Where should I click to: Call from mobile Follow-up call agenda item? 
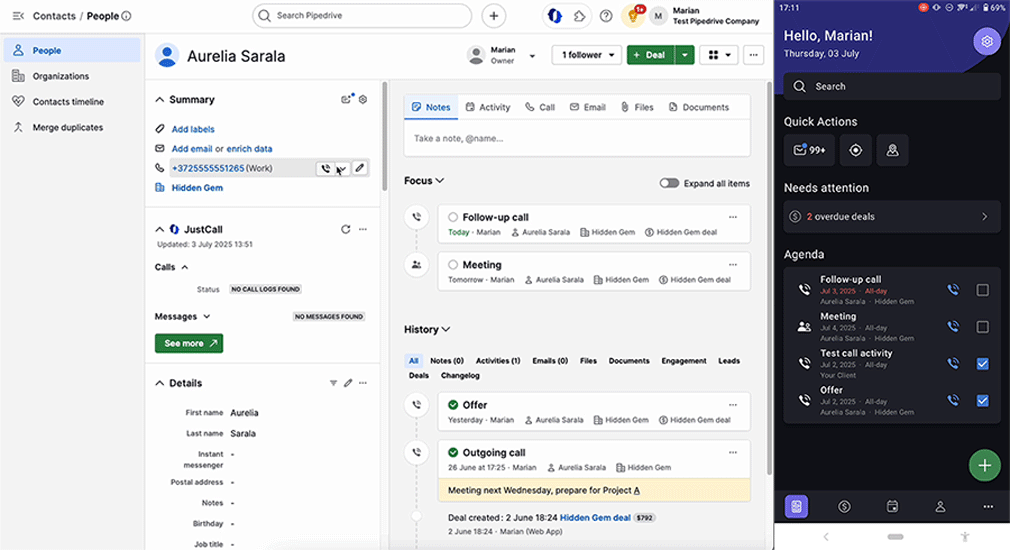[x=953, y=290]
